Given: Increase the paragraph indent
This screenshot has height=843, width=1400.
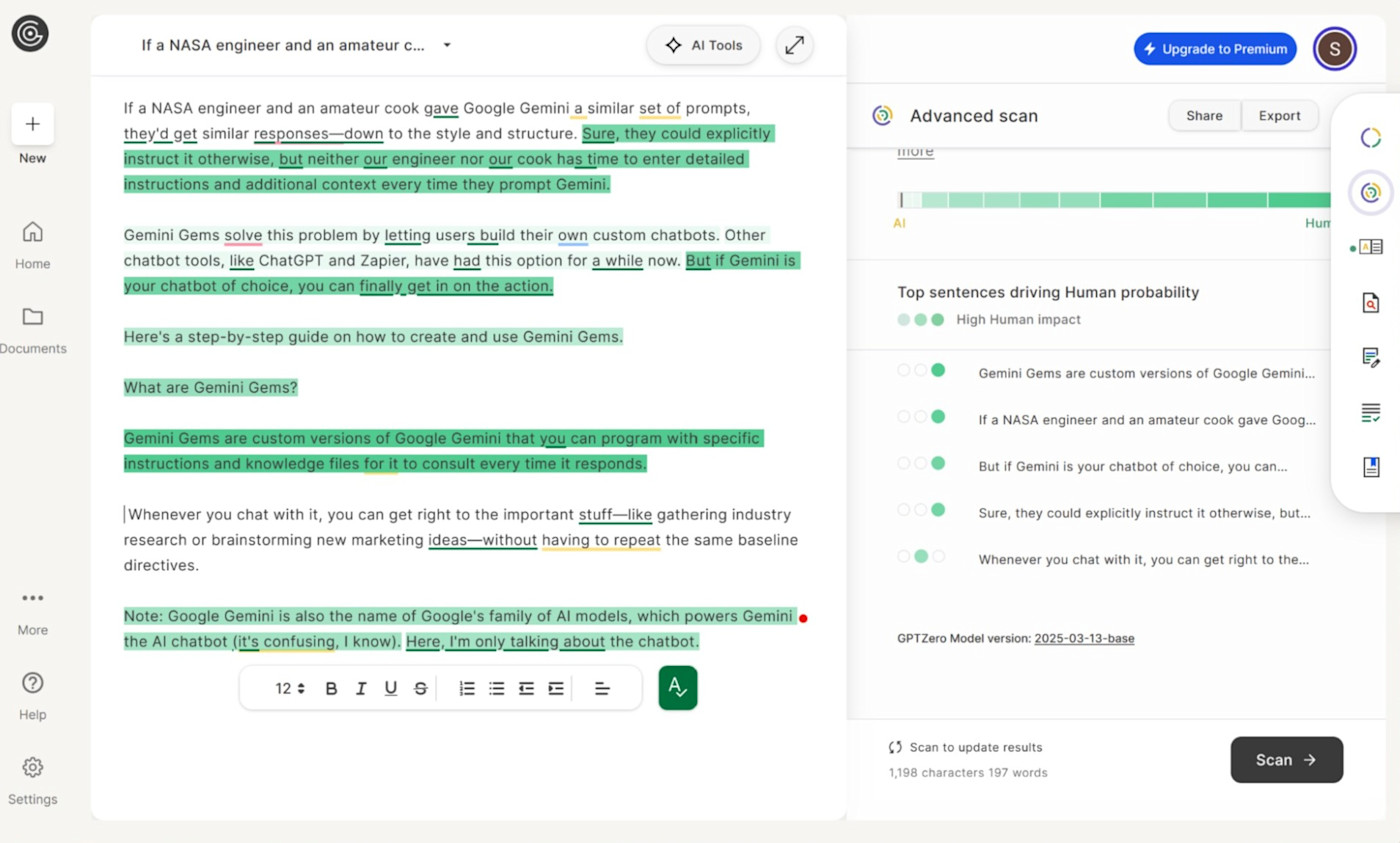Looking at the screenshot, I should pyautogui.click(x=556, y=688).
